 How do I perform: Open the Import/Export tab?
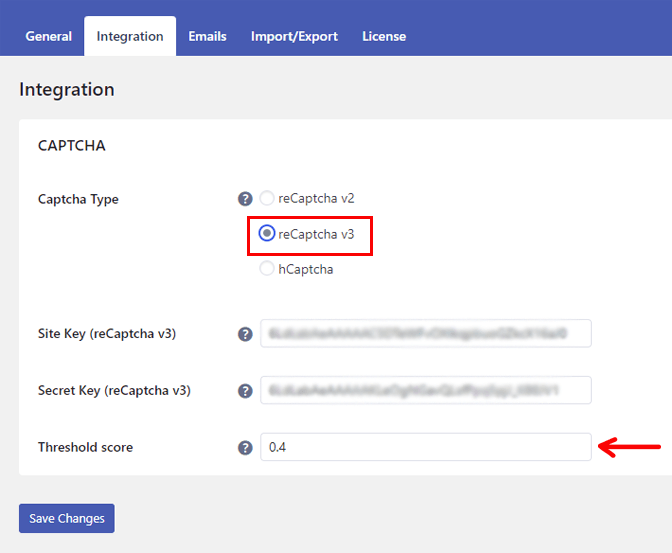click(294, 36)
